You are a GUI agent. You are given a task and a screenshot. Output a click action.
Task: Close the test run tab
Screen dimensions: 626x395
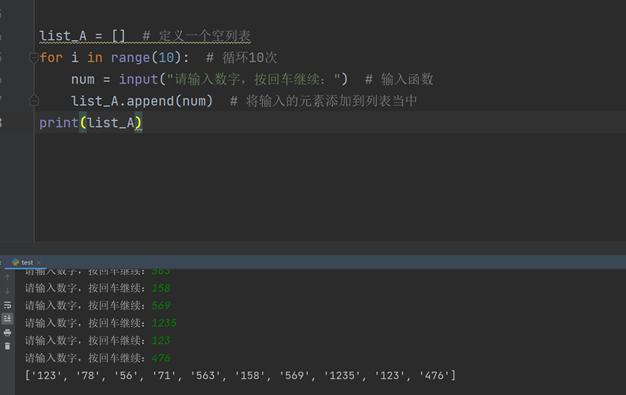pos(39,262)
